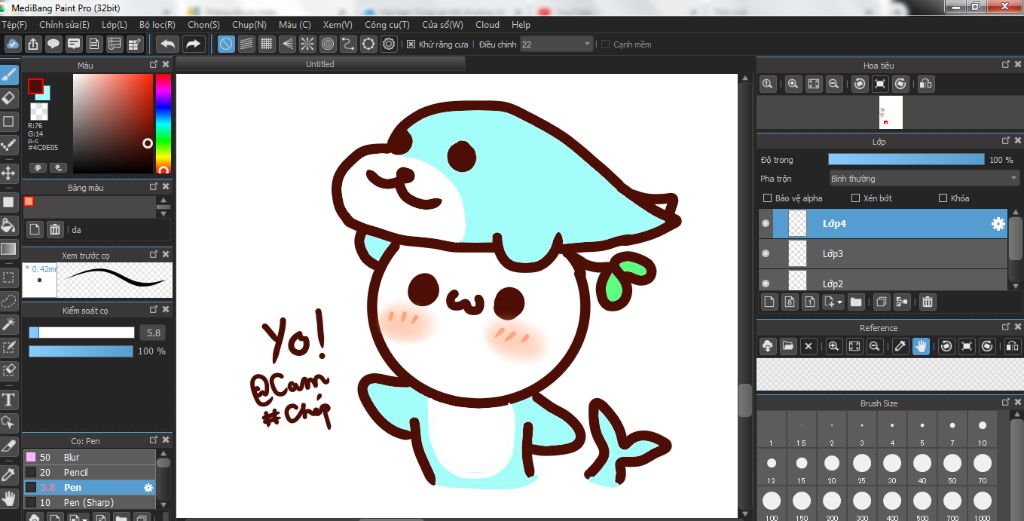Enable the crisscross grid snap guide
1024x521 pixels.
(x=266, y=44)
